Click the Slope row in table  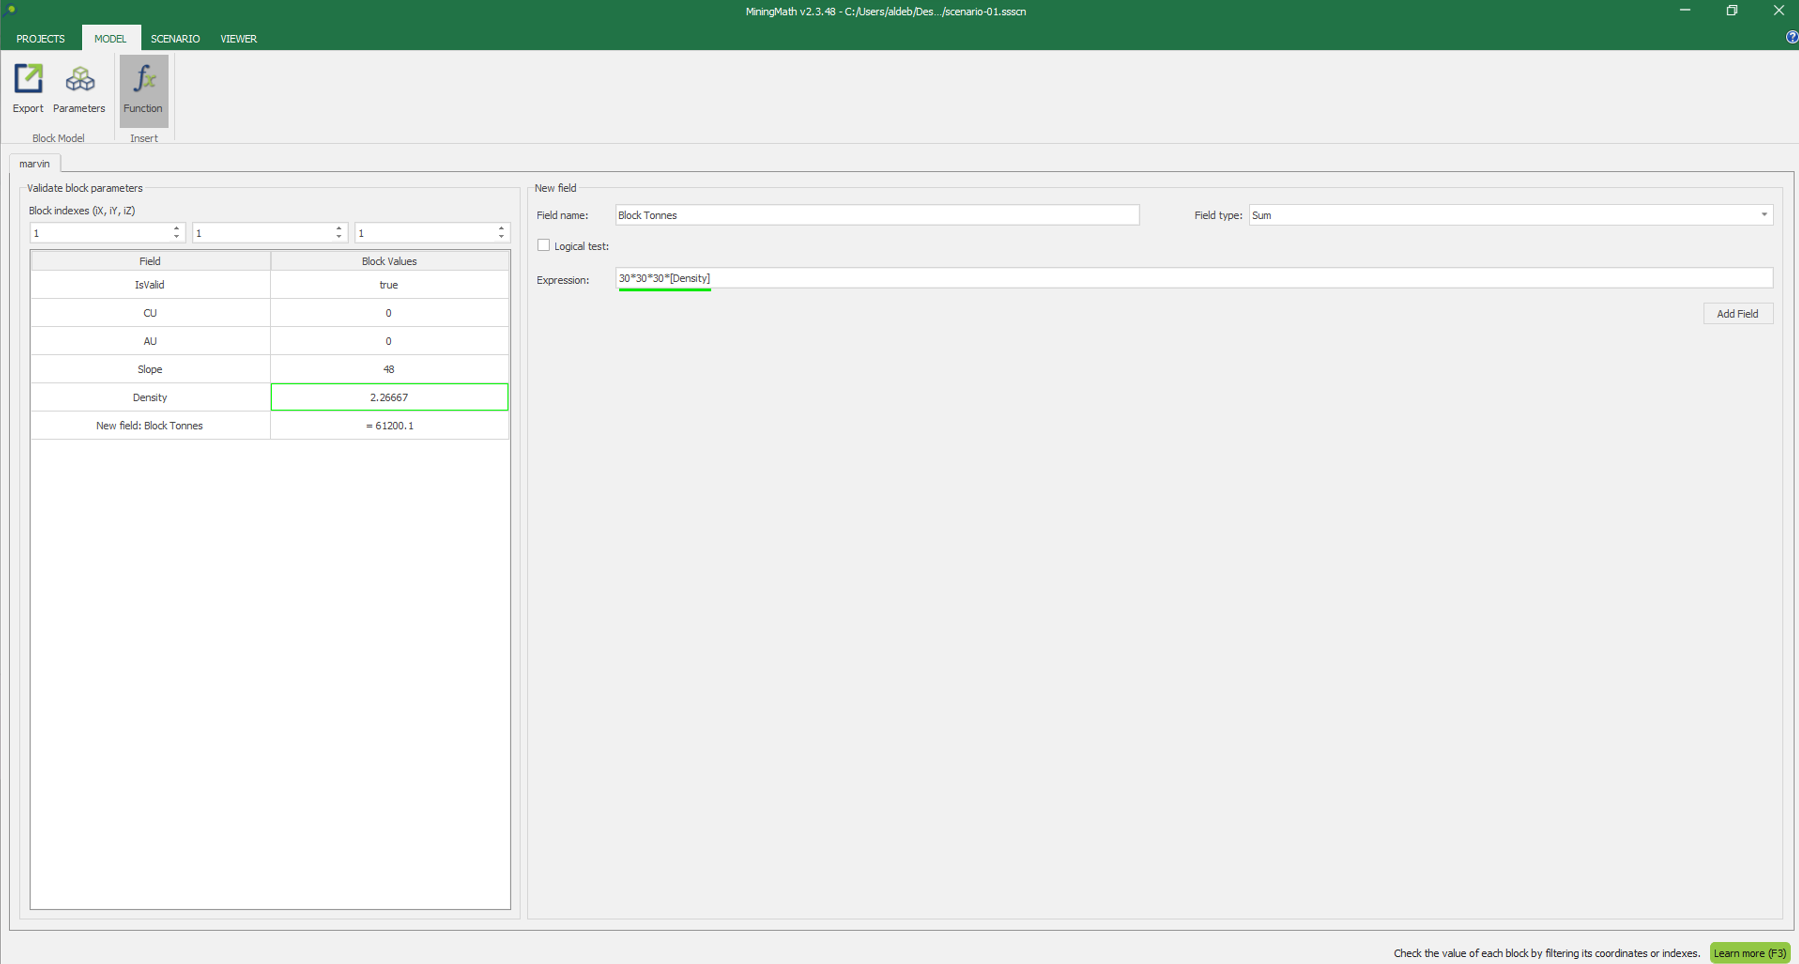(x=150, y=369)
